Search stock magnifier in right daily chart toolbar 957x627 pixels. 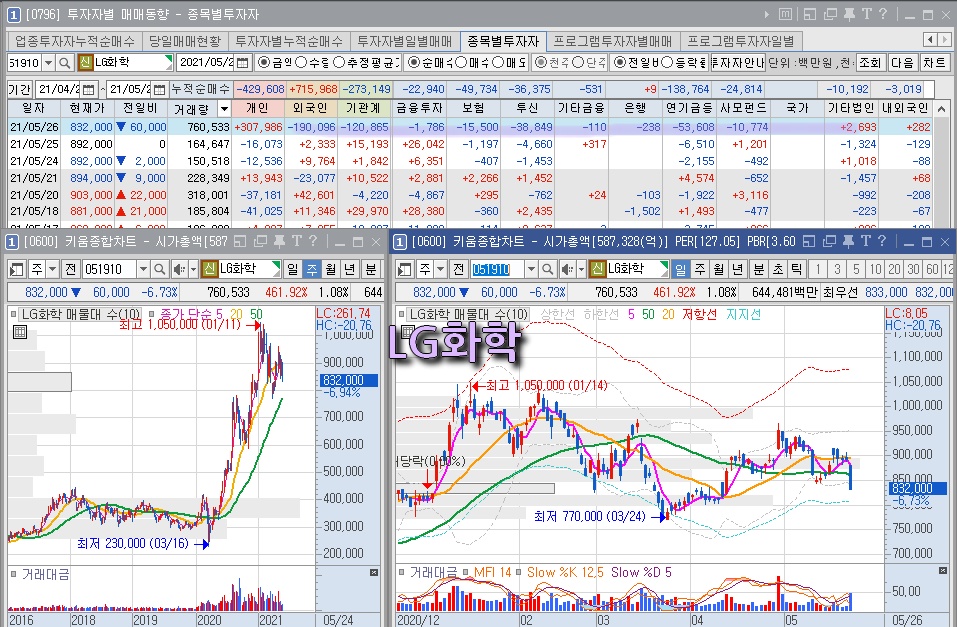point(547,269)
